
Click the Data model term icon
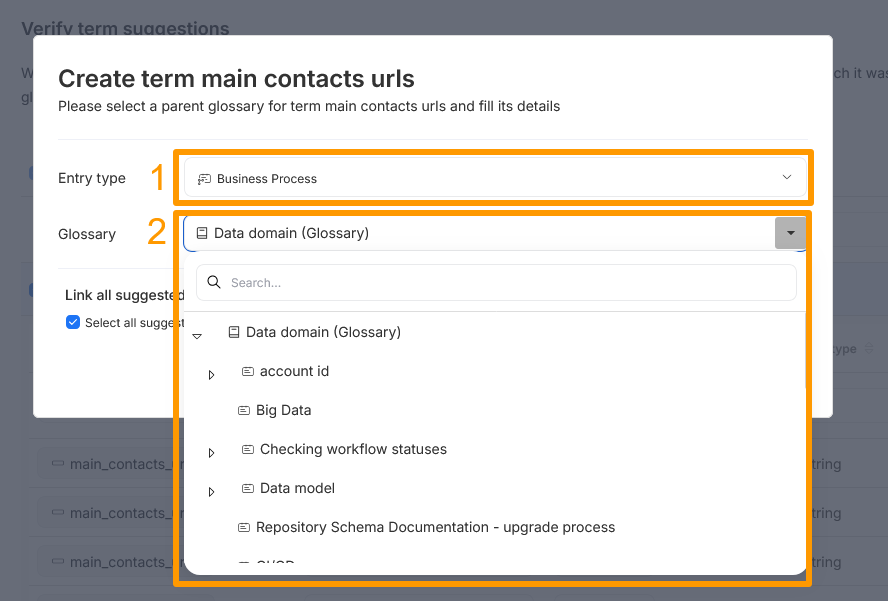pos(248,488)
